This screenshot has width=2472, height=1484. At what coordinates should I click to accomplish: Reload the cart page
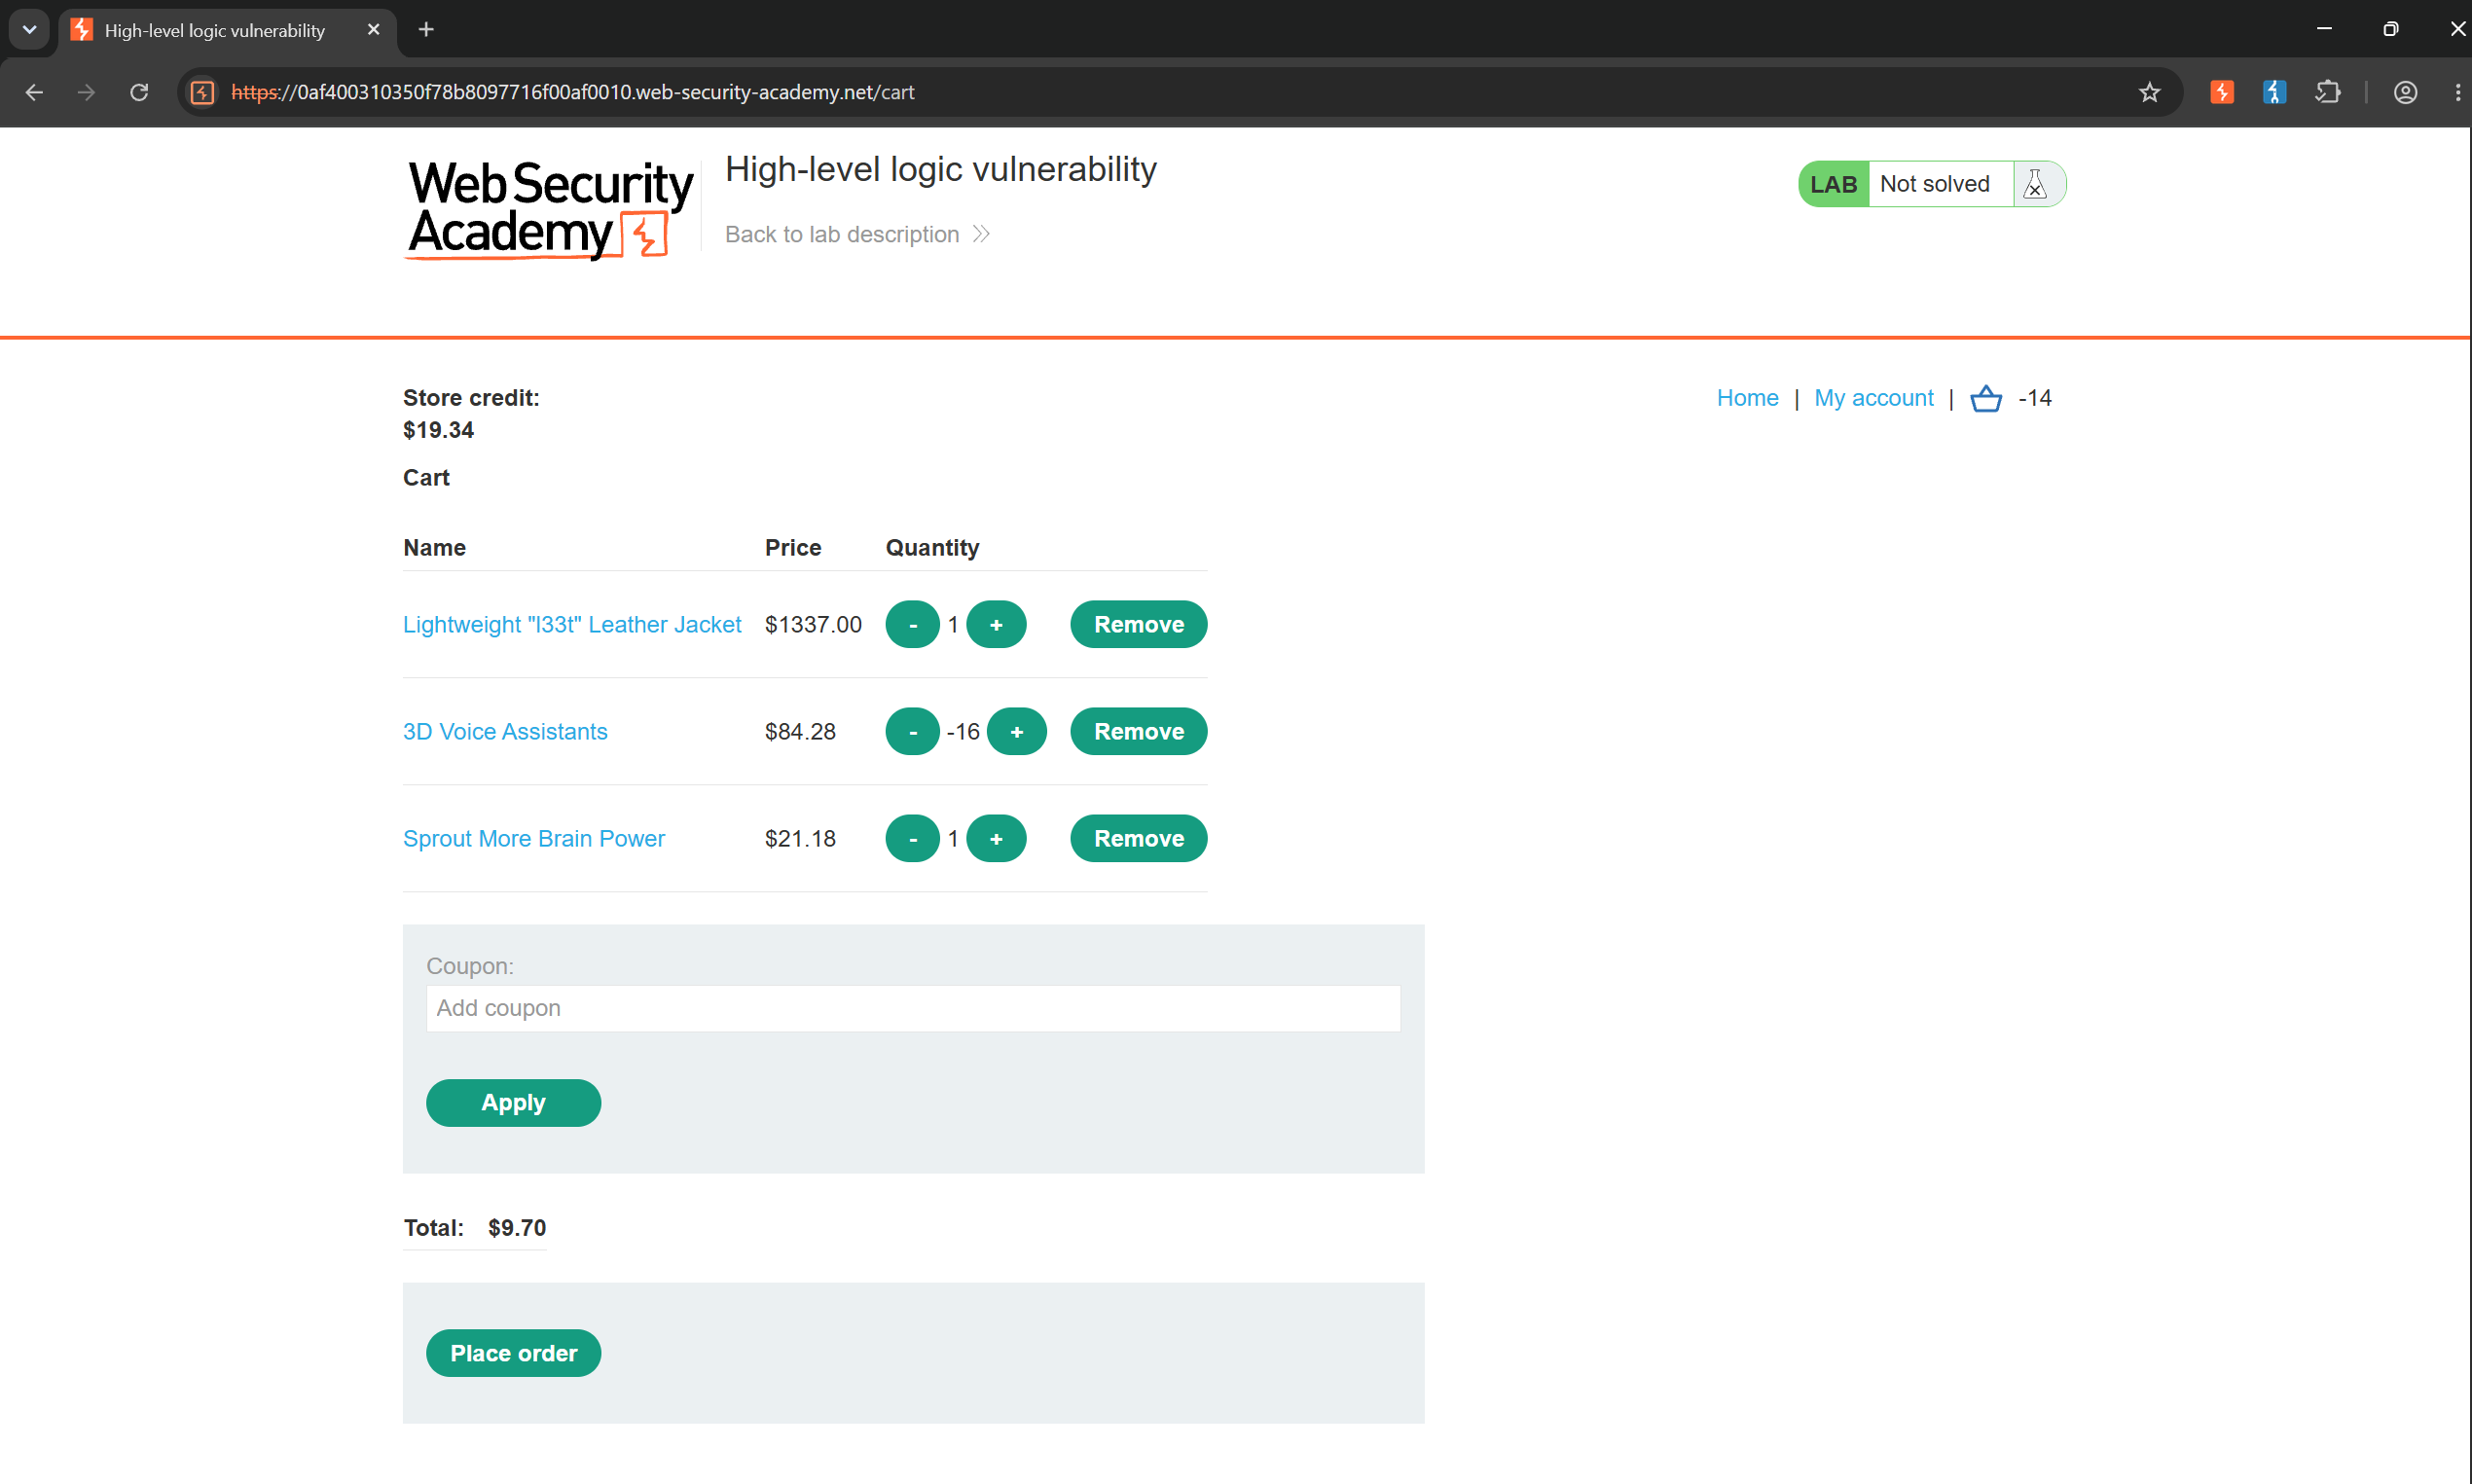139,92
